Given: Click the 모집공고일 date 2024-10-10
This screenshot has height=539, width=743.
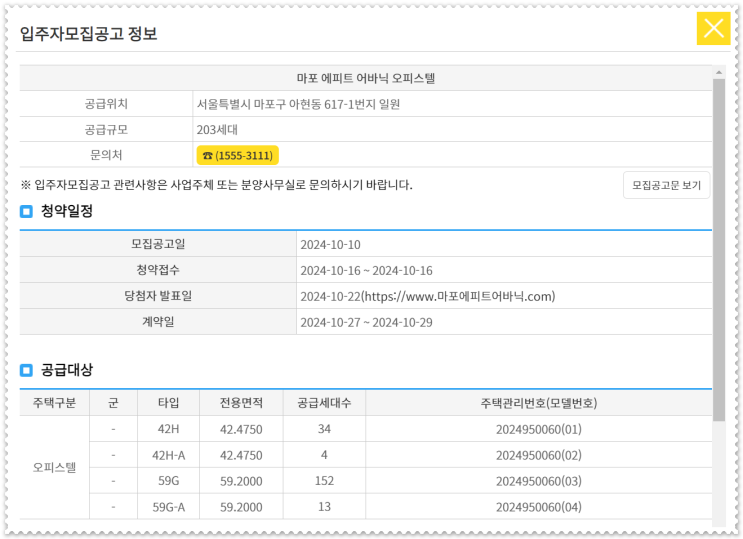Looking at the screenshot, I should tap(330, 245).
